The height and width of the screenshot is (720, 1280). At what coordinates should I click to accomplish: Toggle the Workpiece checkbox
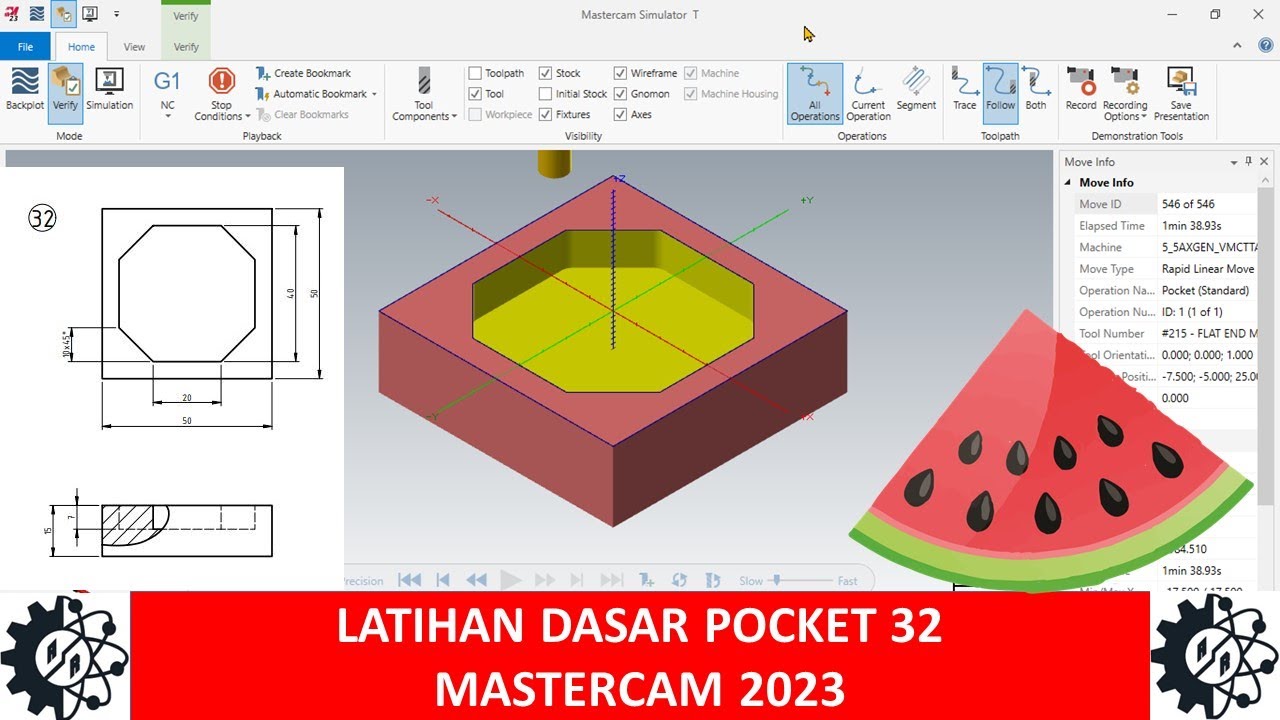[475, 115]
